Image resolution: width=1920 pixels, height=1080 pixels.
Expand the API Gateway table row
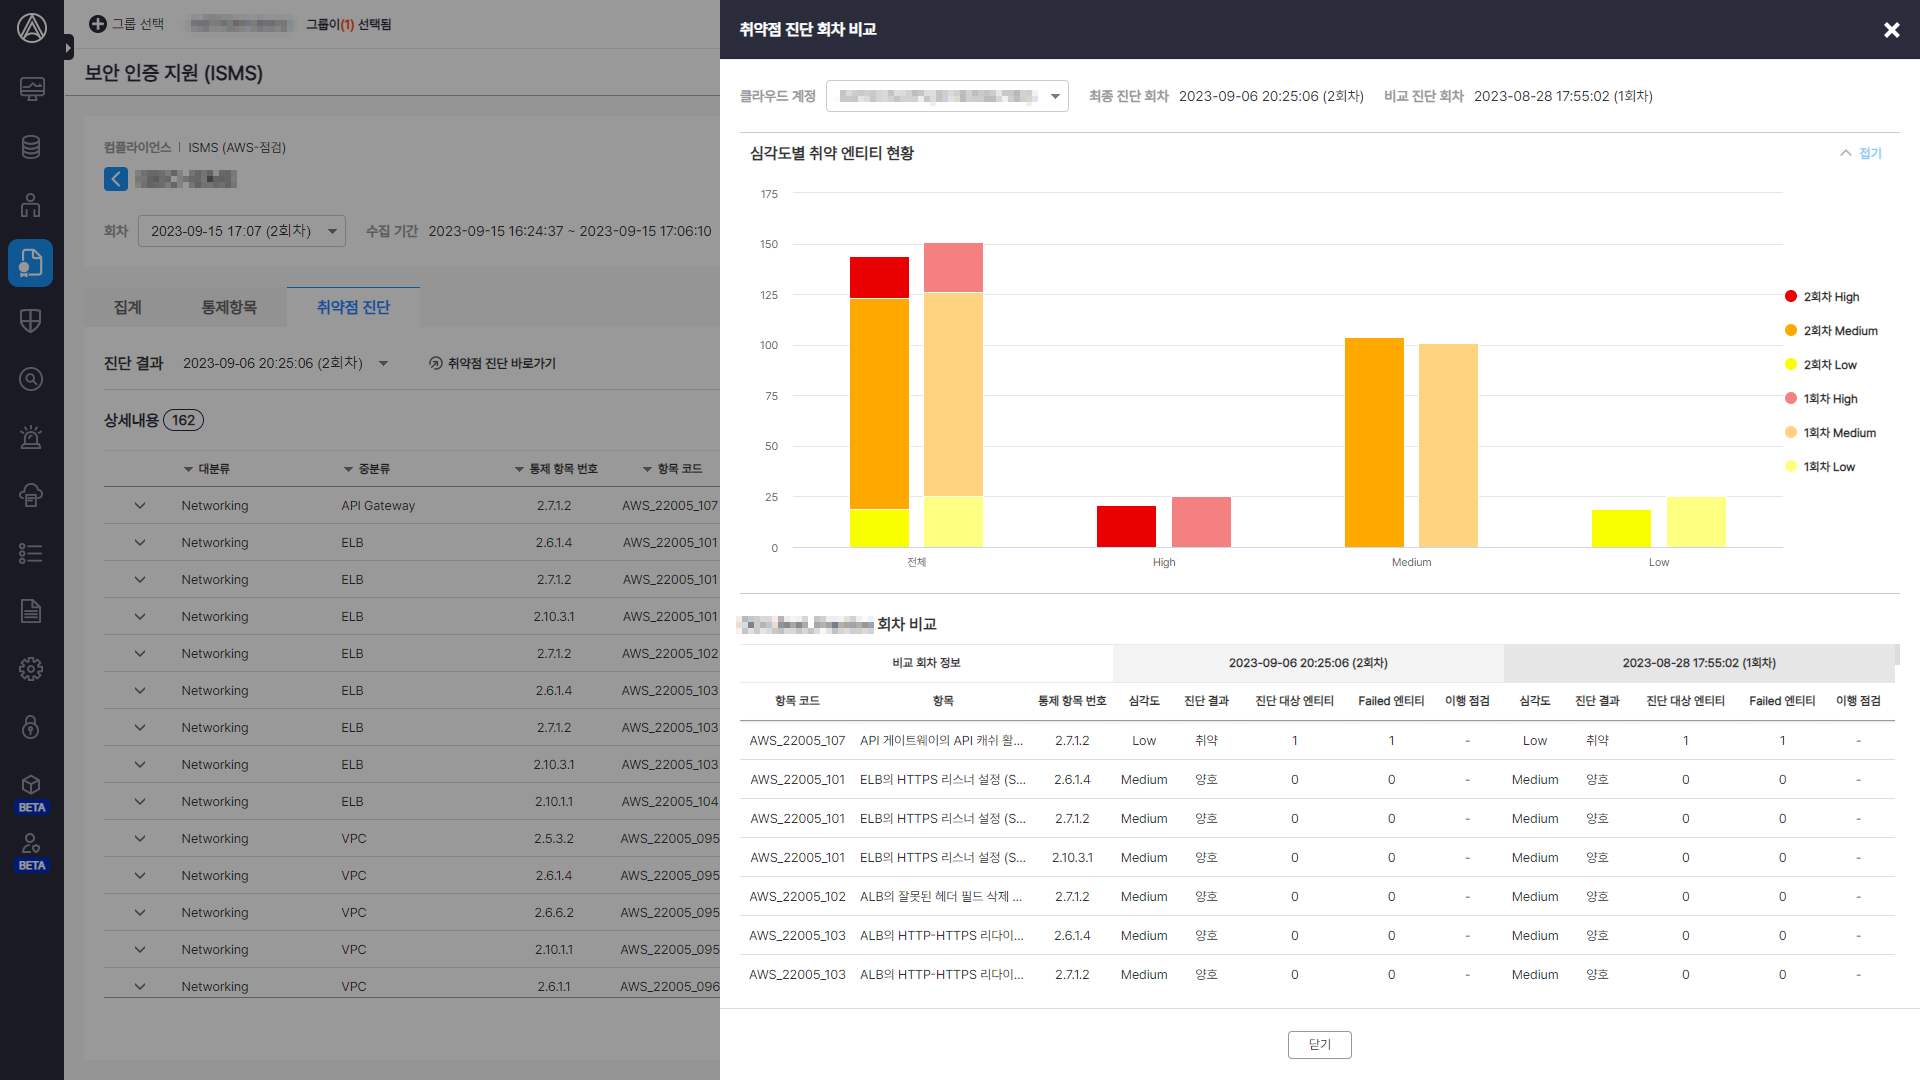tap(140, 506)
